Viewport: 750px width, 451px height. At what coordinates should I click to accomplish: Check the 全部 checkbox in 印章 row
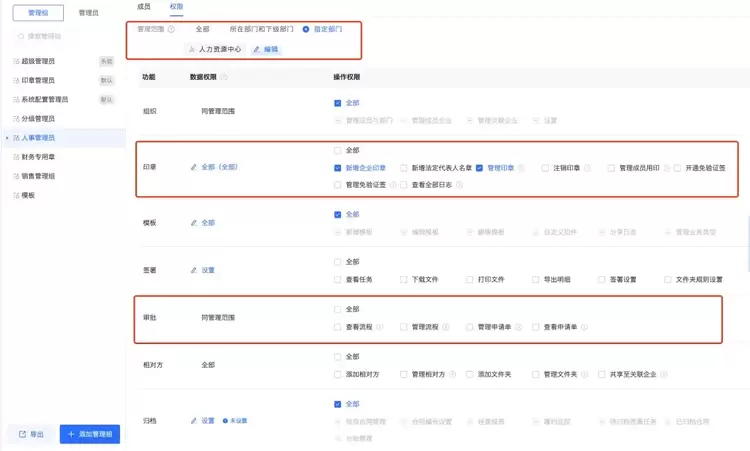pyautogui.click(x=338, y=150)
